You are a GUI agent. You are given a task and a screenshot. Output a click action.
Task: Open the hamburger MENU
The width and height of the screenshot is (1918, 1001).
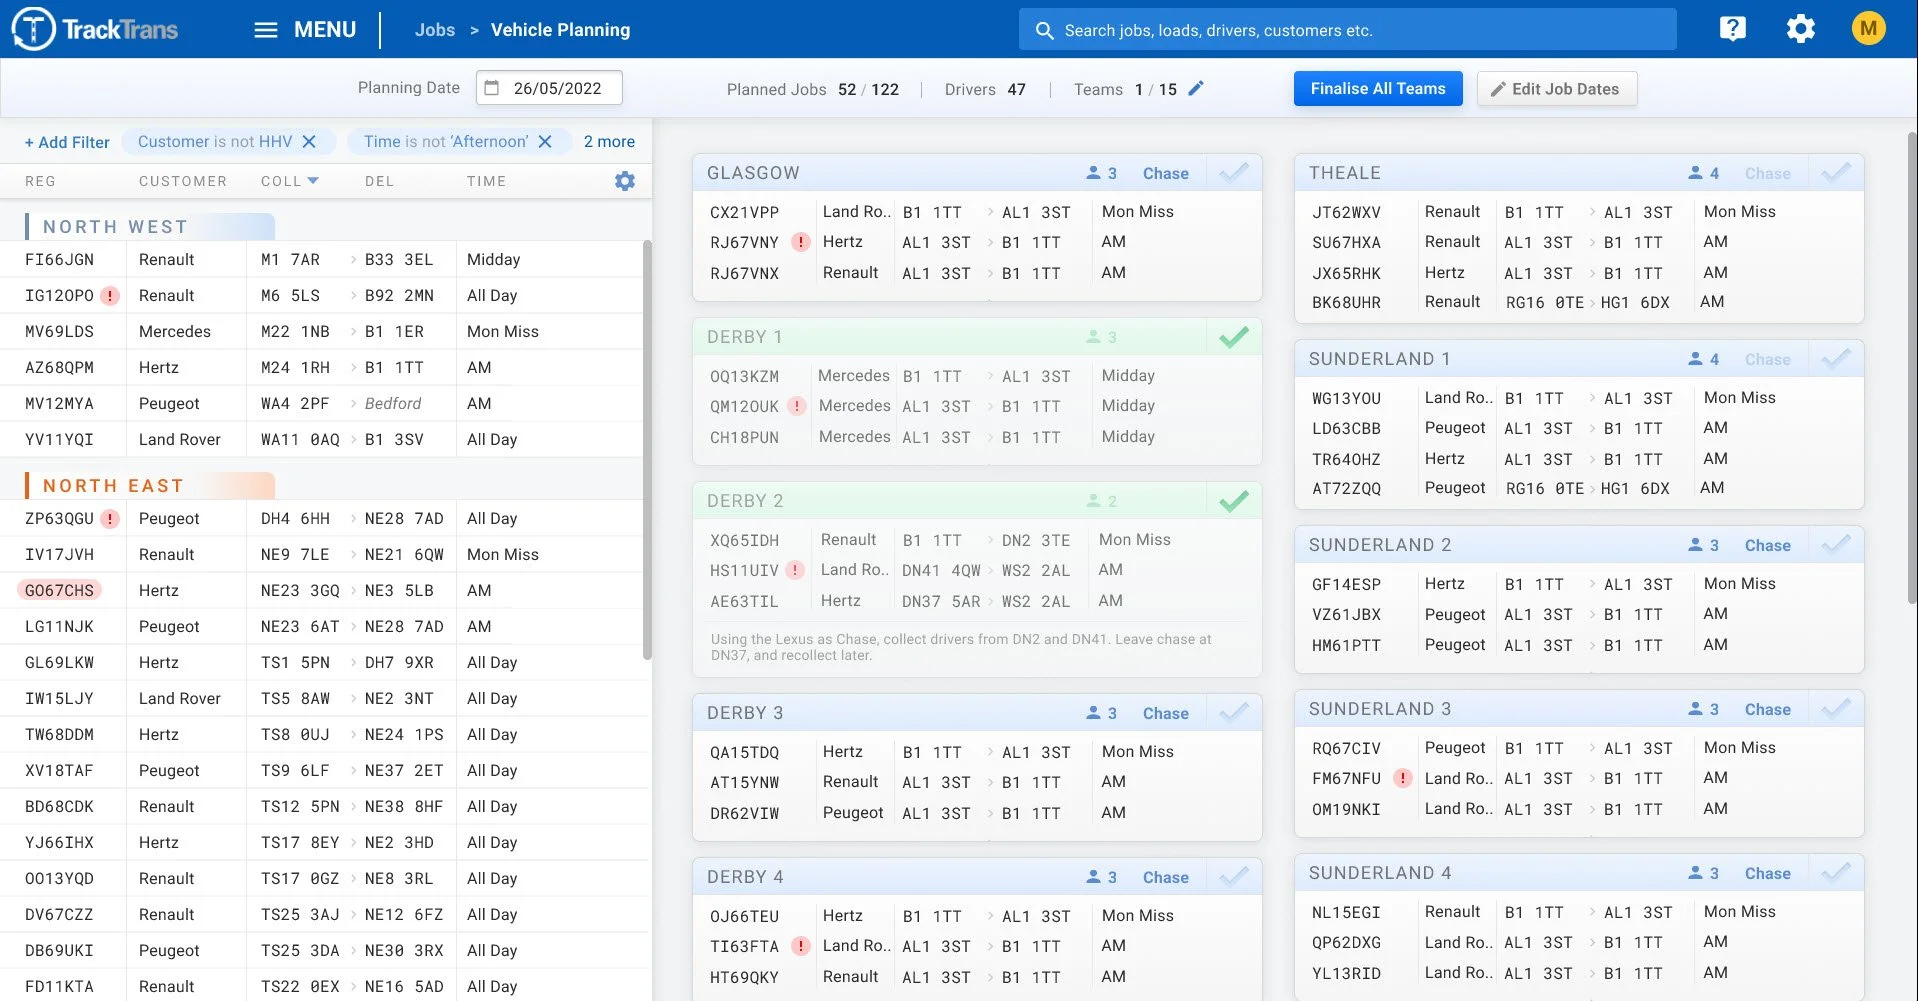305,29
